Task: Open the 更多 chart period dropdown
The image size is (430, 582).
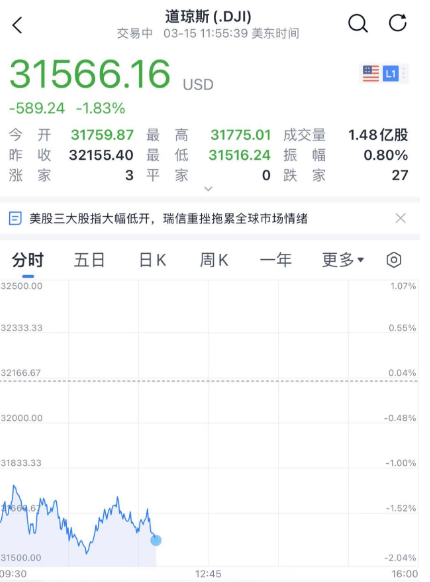Action: [x=343, y=260]
